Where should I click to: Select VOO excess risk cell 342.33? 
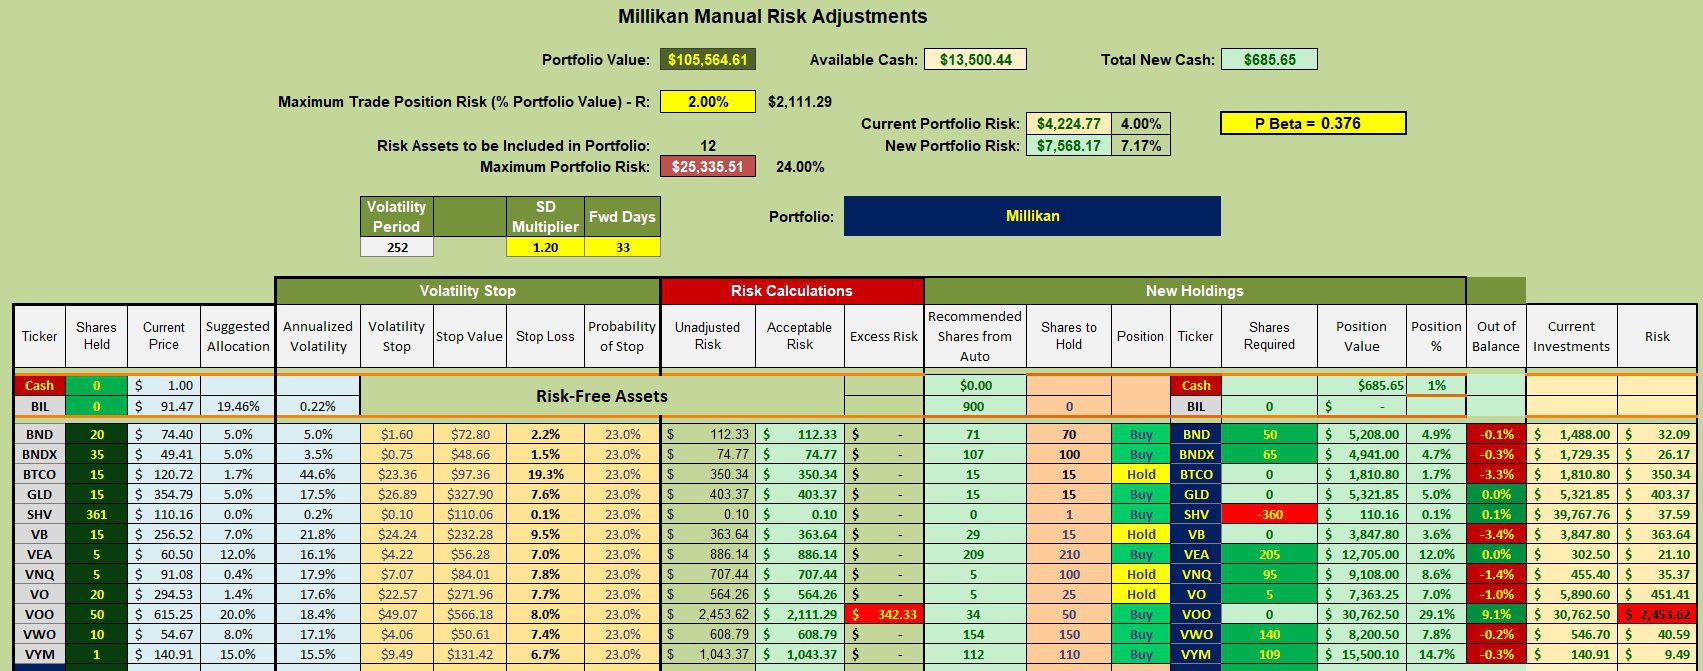(x=884, y=614)
